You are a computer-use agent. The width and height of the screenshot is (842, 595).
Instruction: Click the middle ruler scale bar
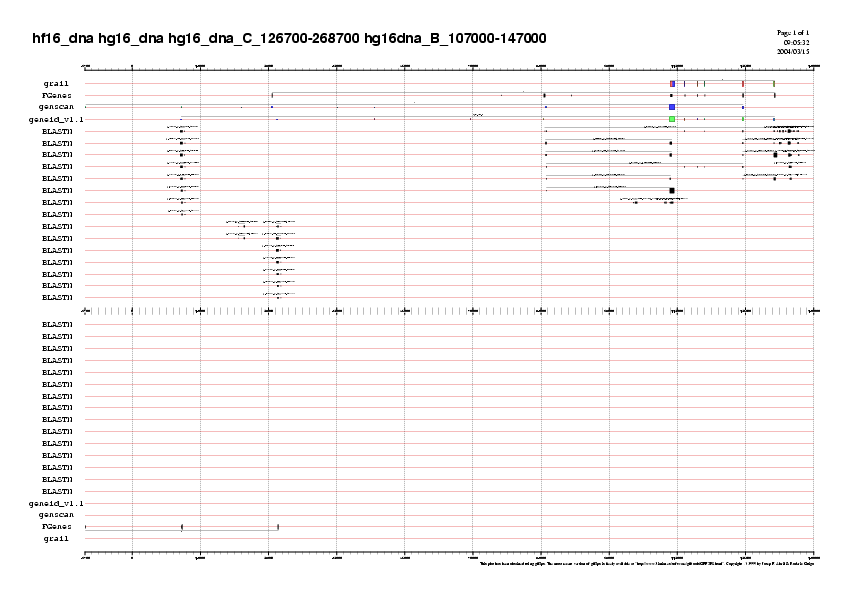[448, 311]
